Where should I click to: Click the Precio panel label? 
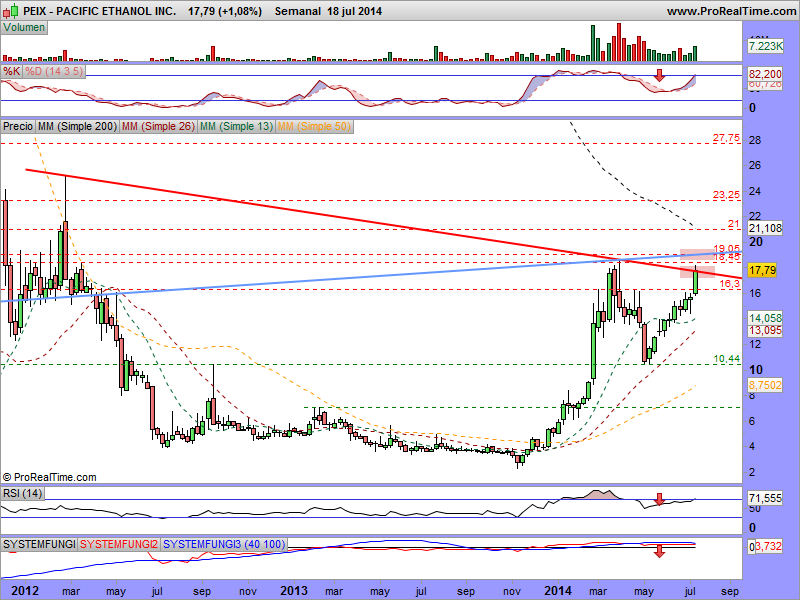(18, 126)
